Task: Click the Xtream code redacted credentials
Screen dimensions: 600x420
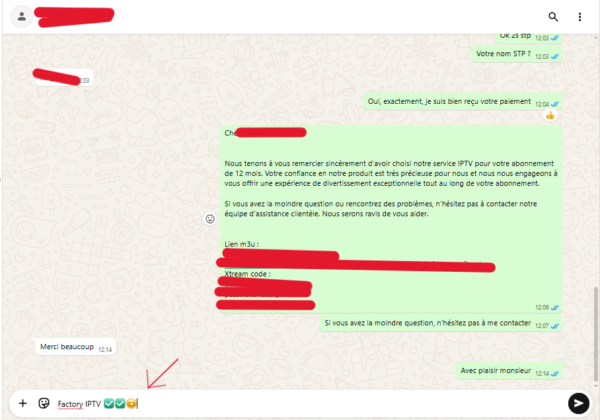Action: click(265, 294)
